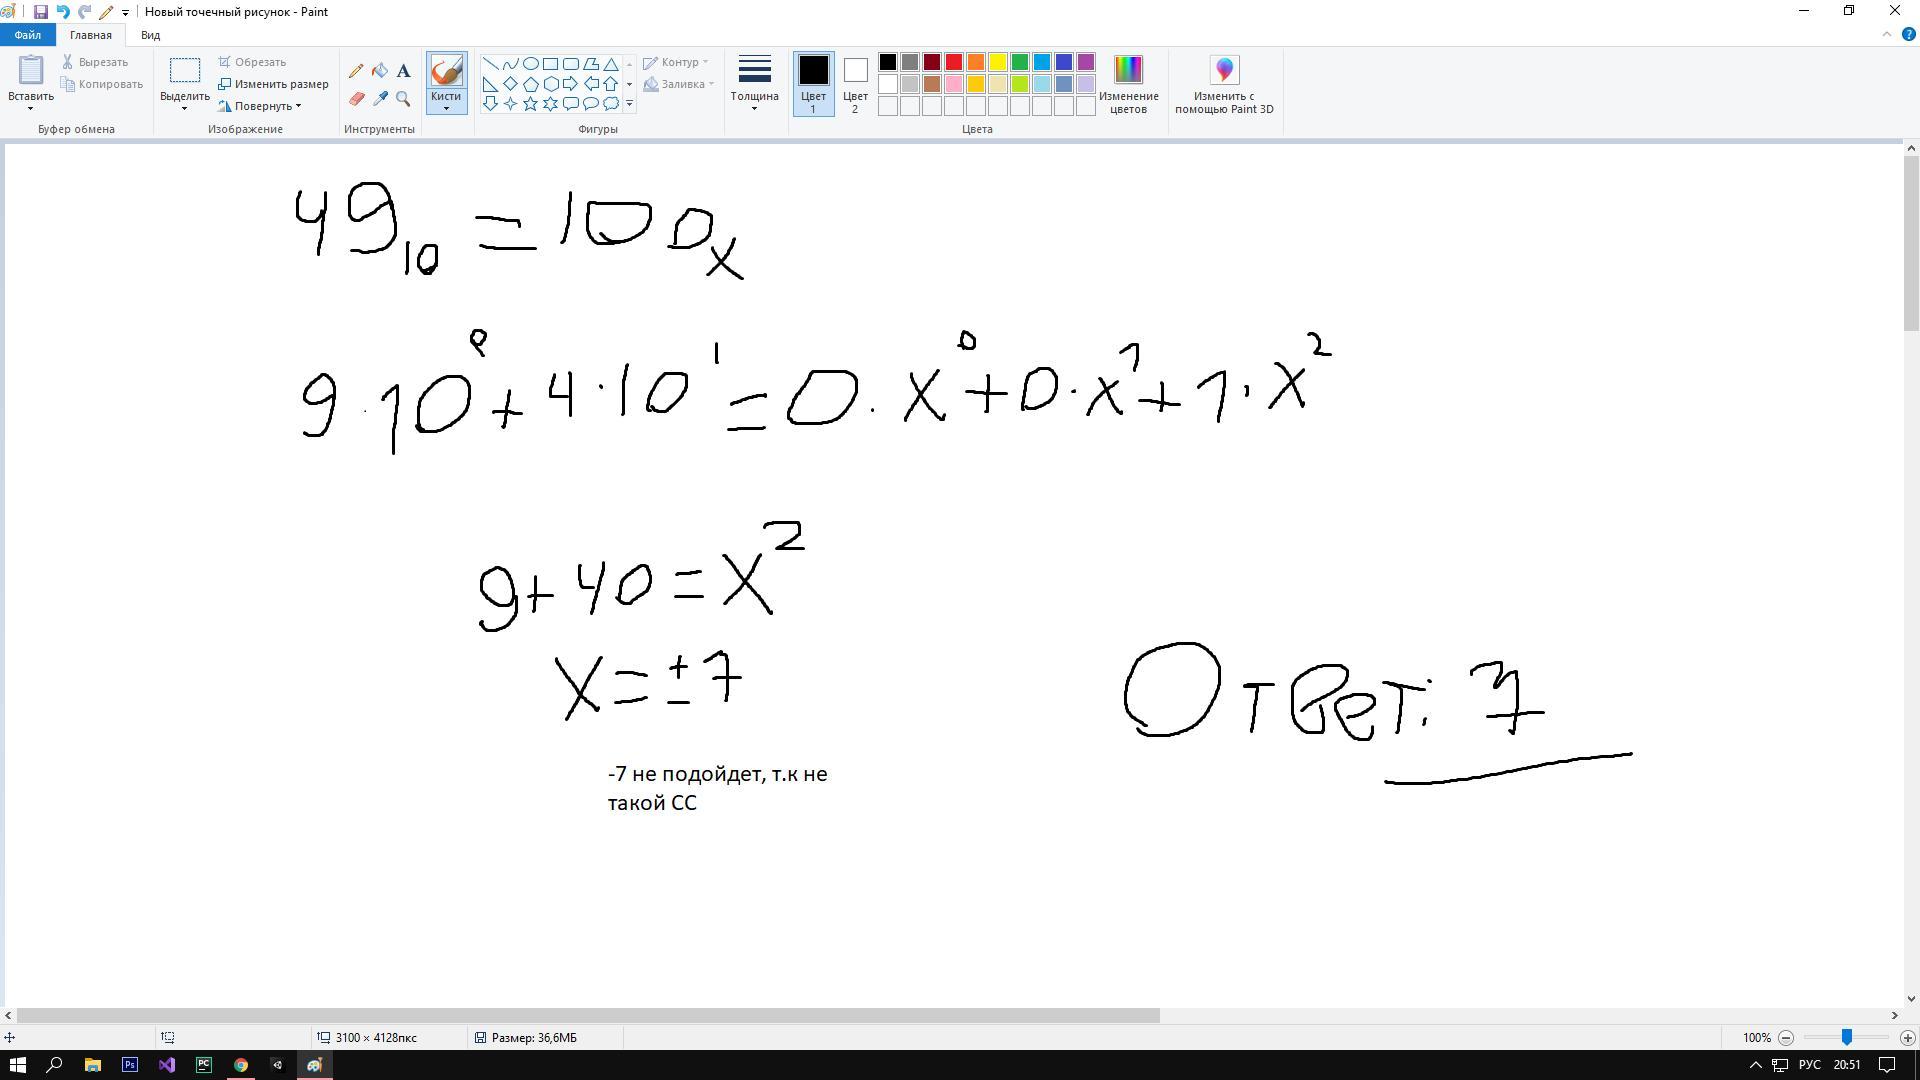
Task: Select the Eraser tool
Action: pos(356,99)
